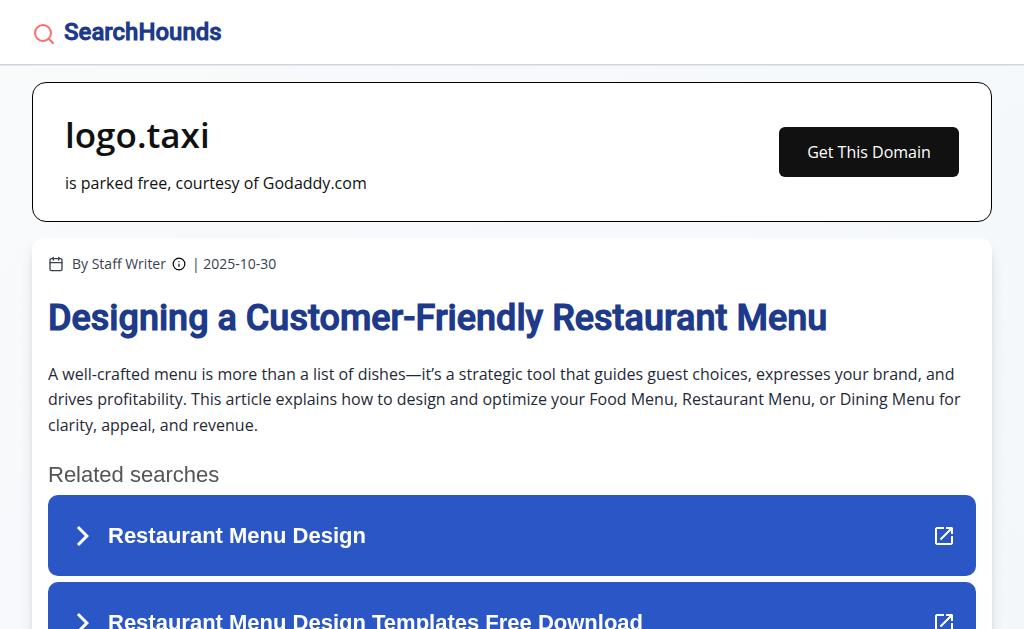This screenshot has height=629, width=1024.
Task: Open the Designing a Customer-Friendly Restaurant Menu title
Action: tap(437, 318)
